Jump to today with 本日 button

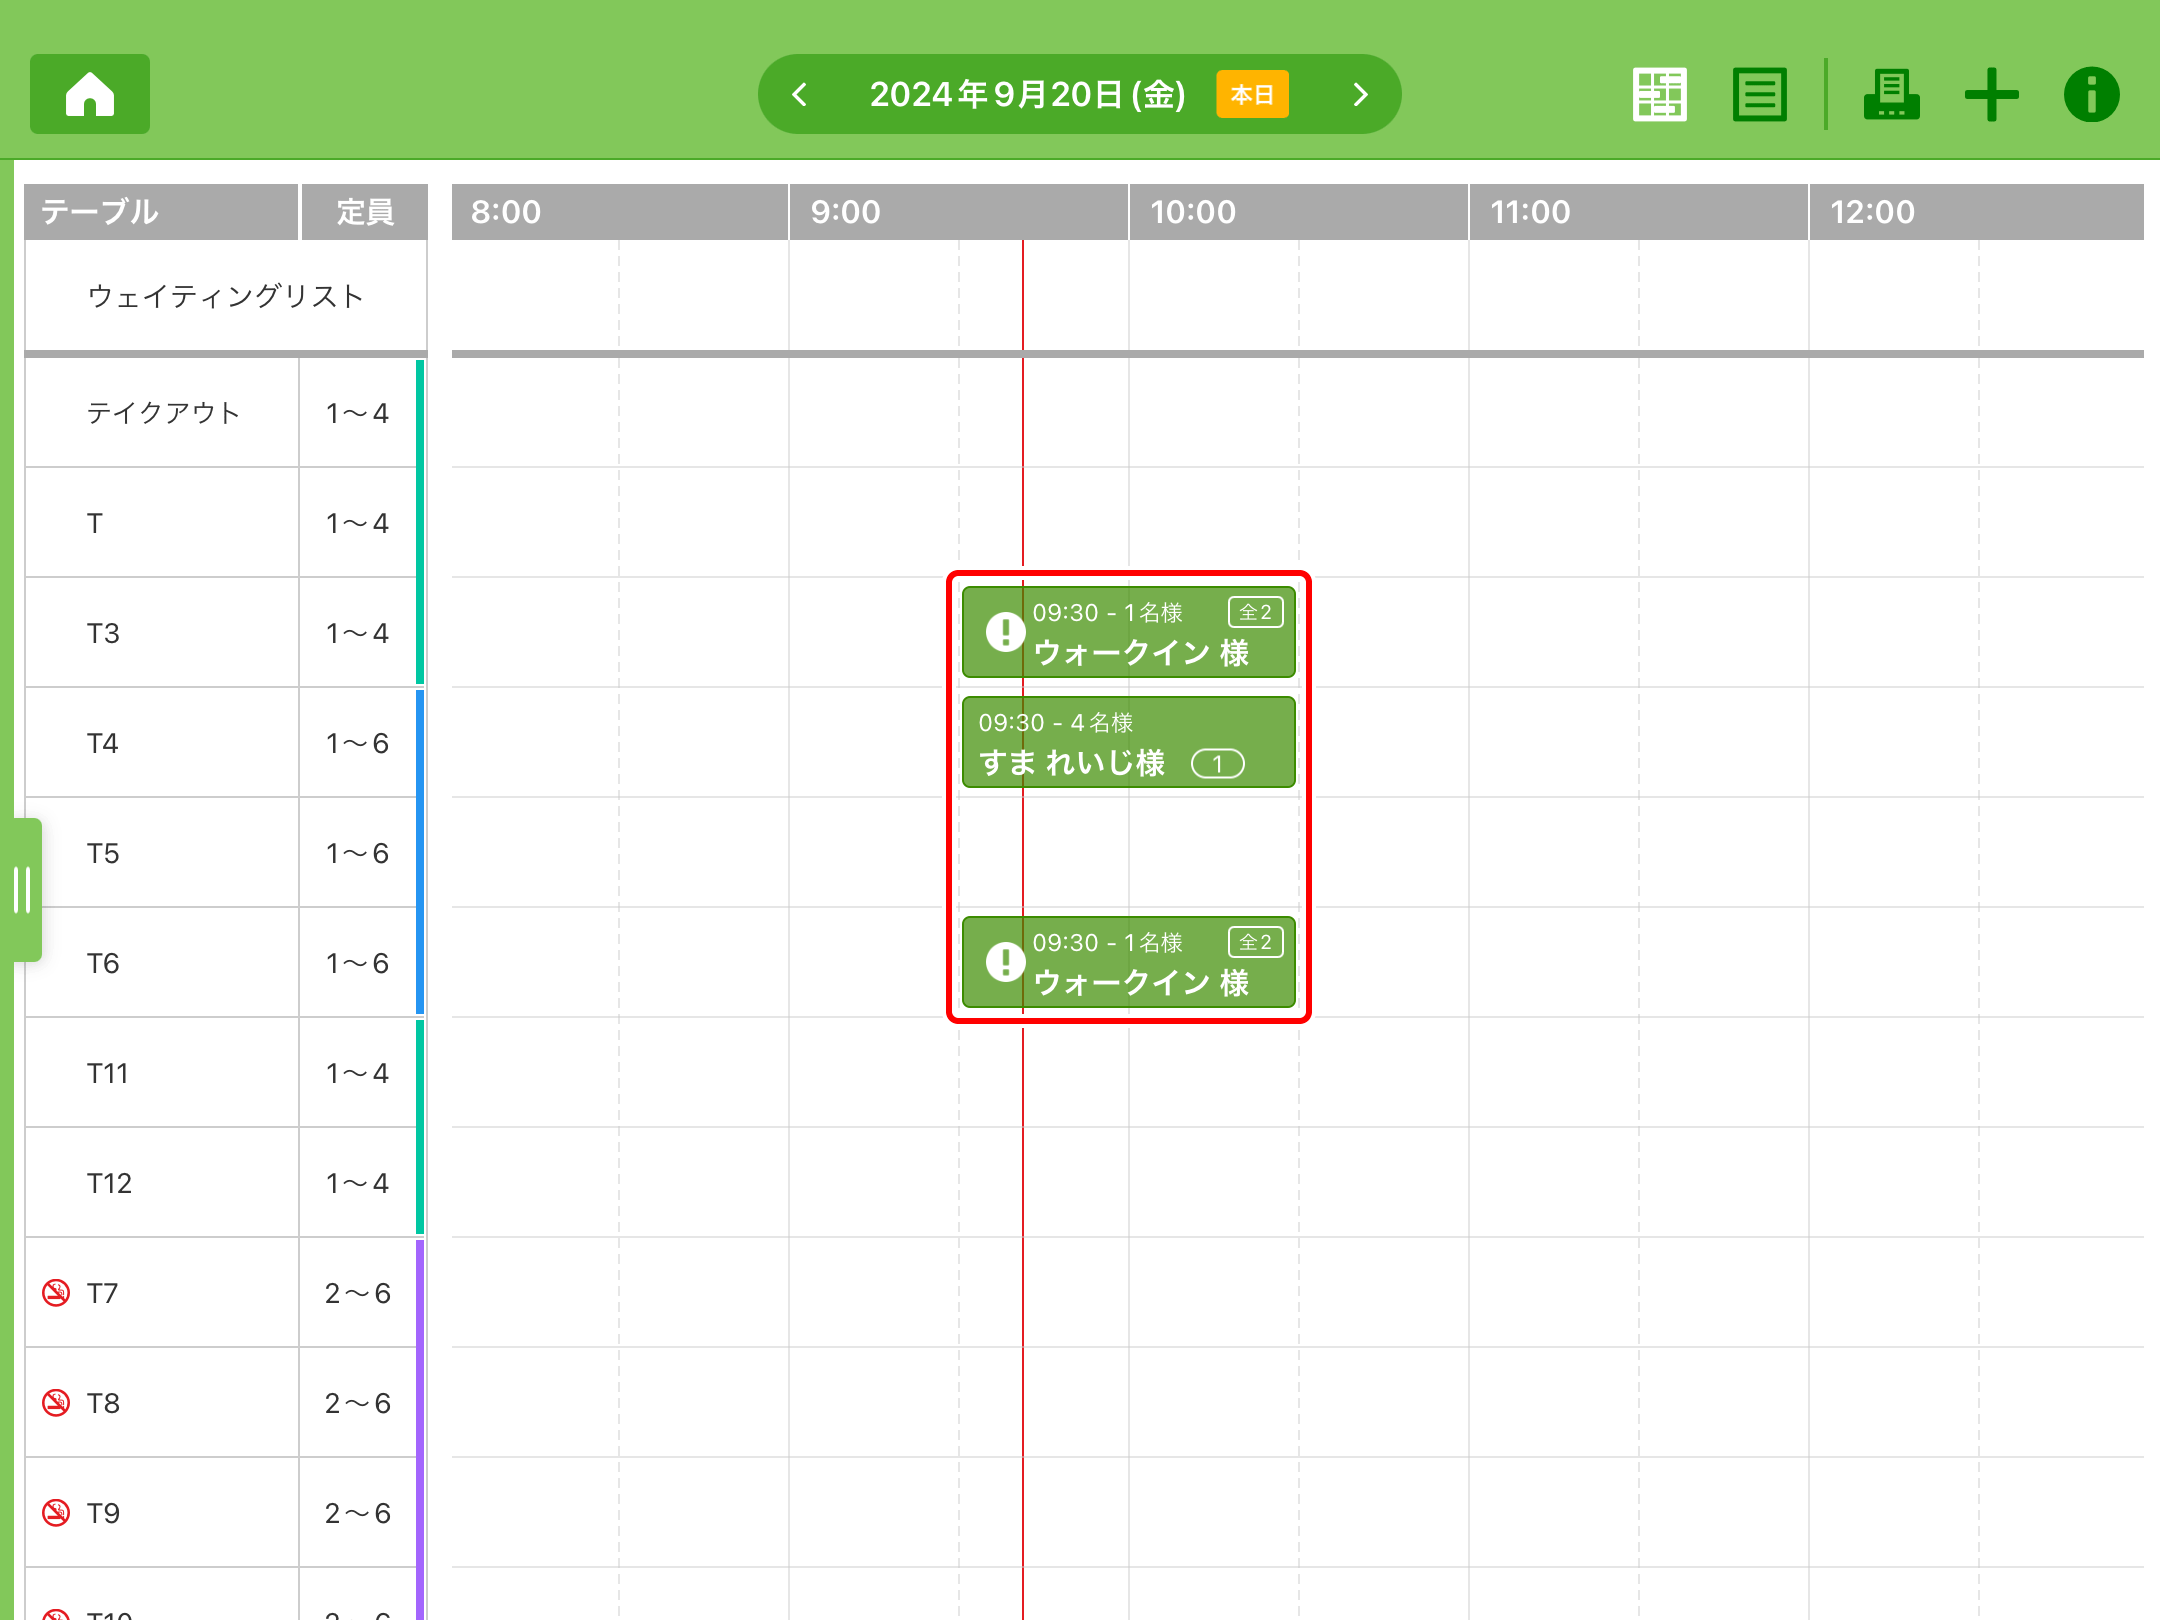click(1252, 94)
